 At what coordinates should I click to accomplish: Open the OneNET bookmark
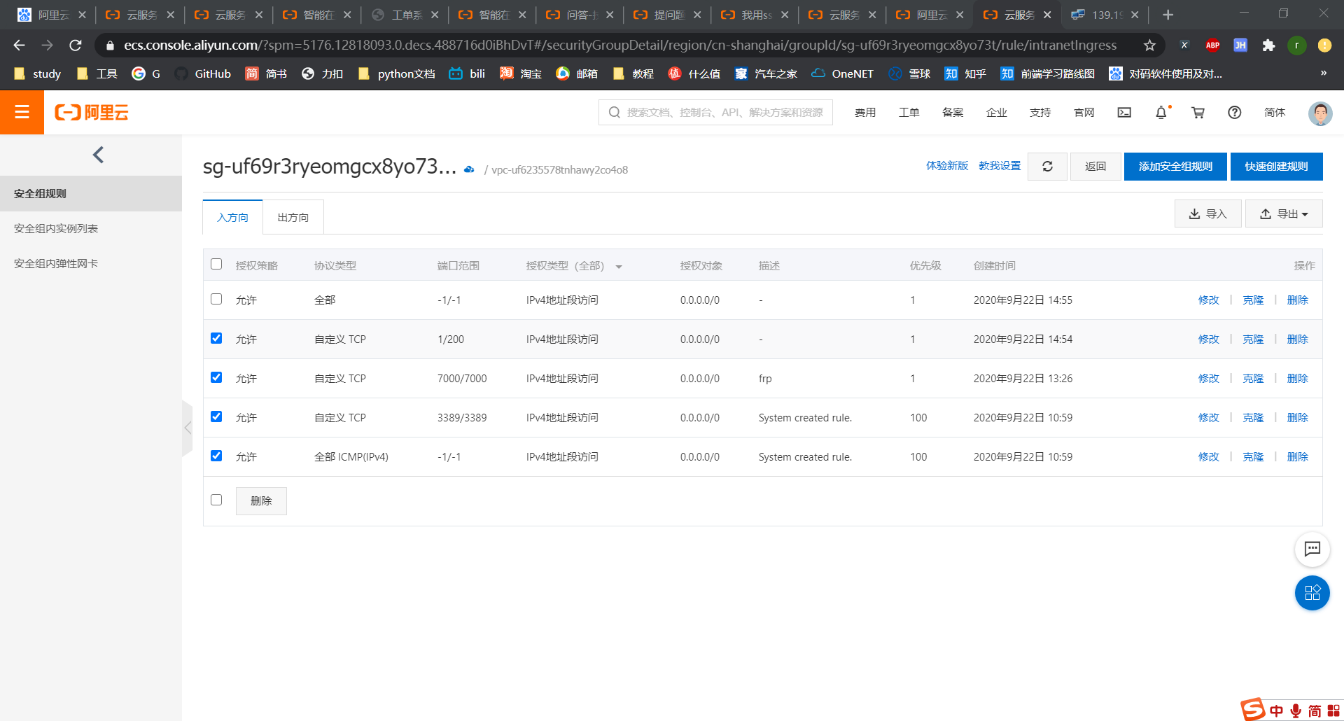842,74
